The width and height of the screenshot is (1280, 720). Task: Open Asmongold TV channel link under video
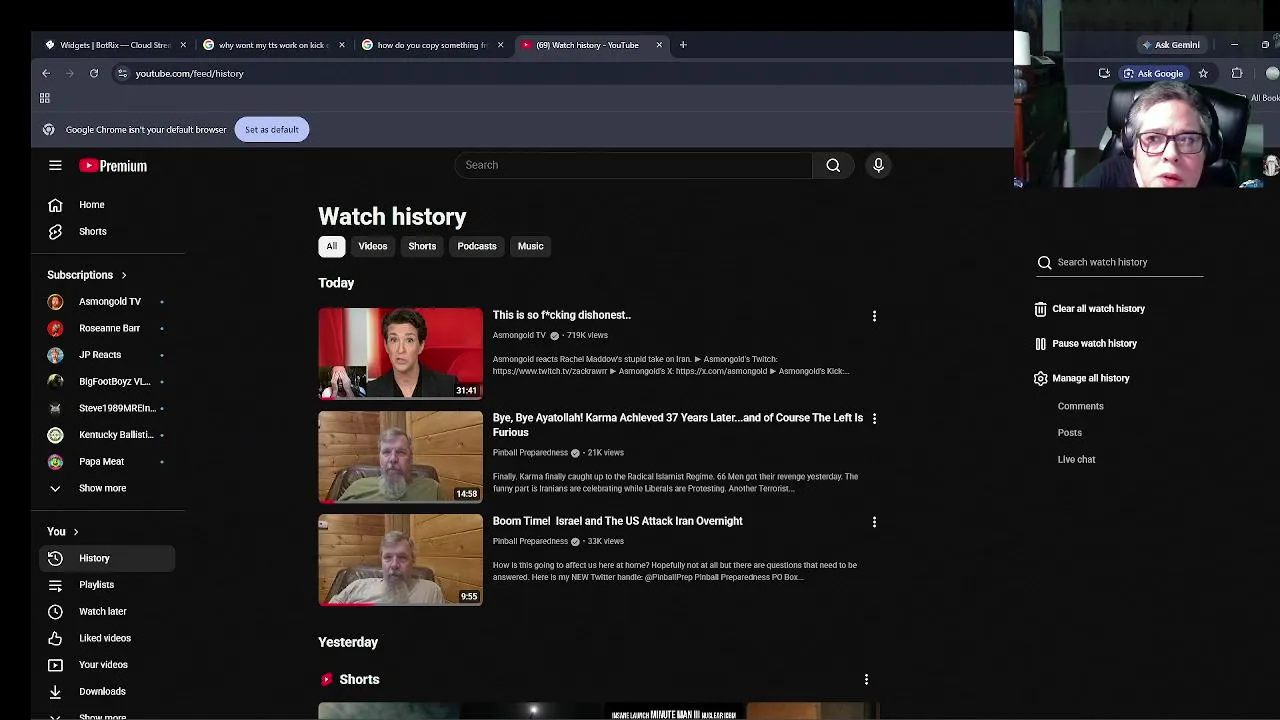[x=519, y=335]
